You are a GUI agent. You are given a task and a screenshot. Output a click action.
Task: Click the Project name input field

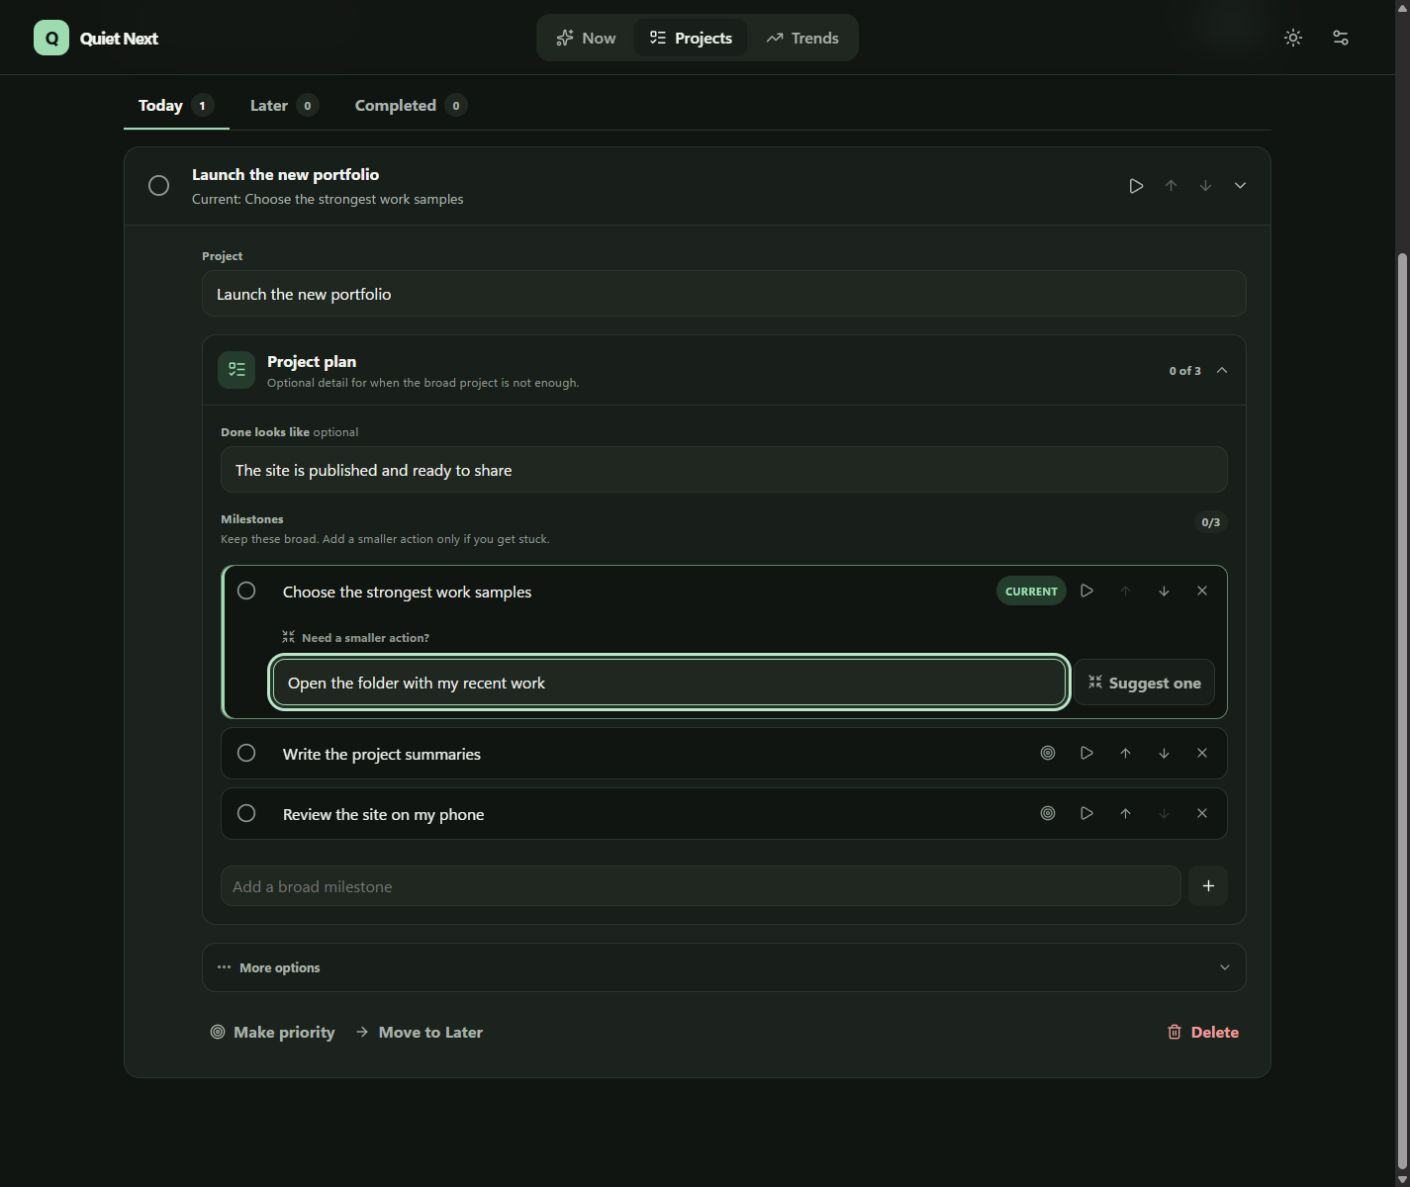pyautogui.click(x=724, y=294)
